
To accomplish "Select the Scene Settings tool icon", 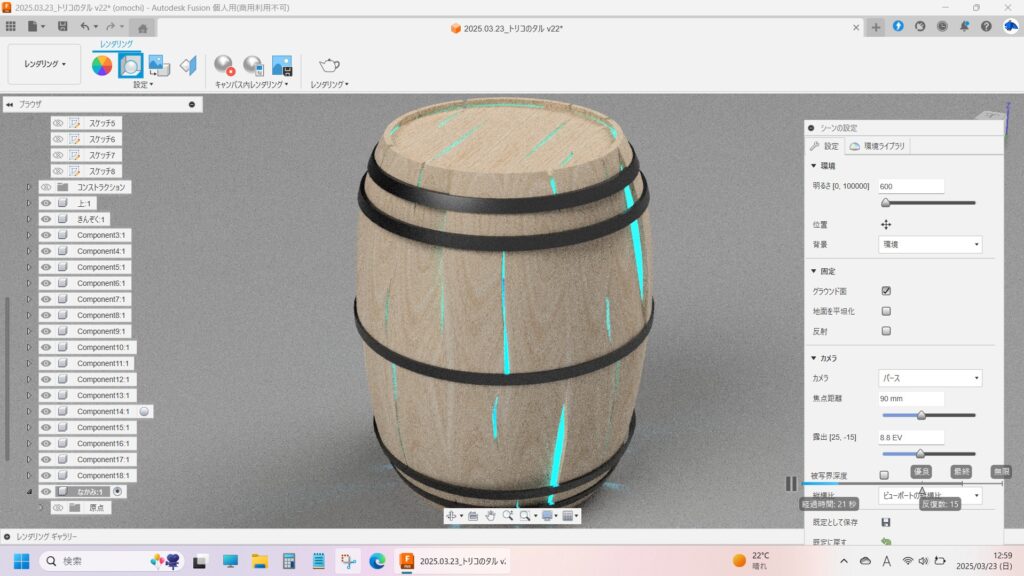I will [x=131, y=66].
